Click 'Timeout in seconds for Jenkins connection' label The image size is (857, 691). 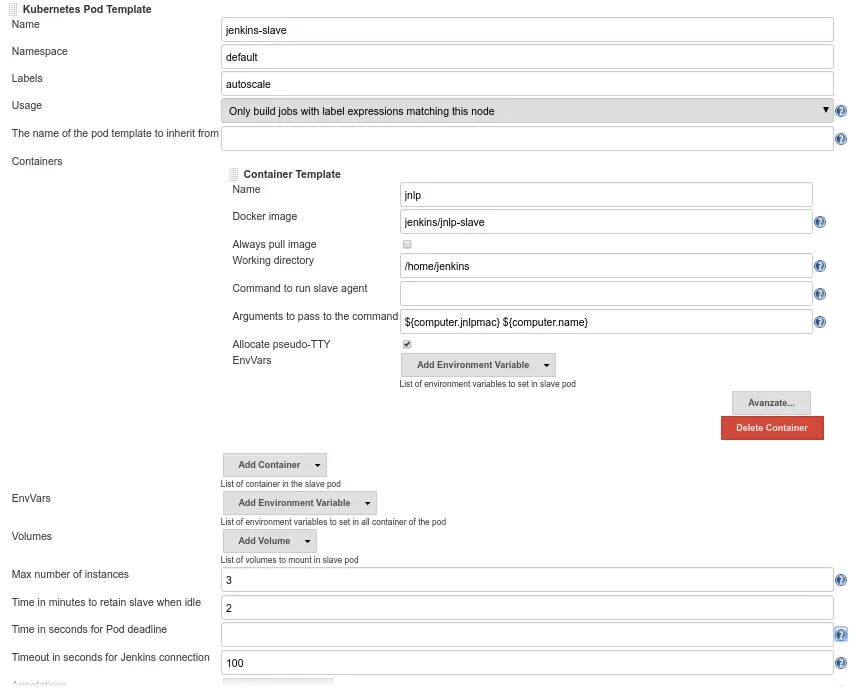click(x=110, y=657)
